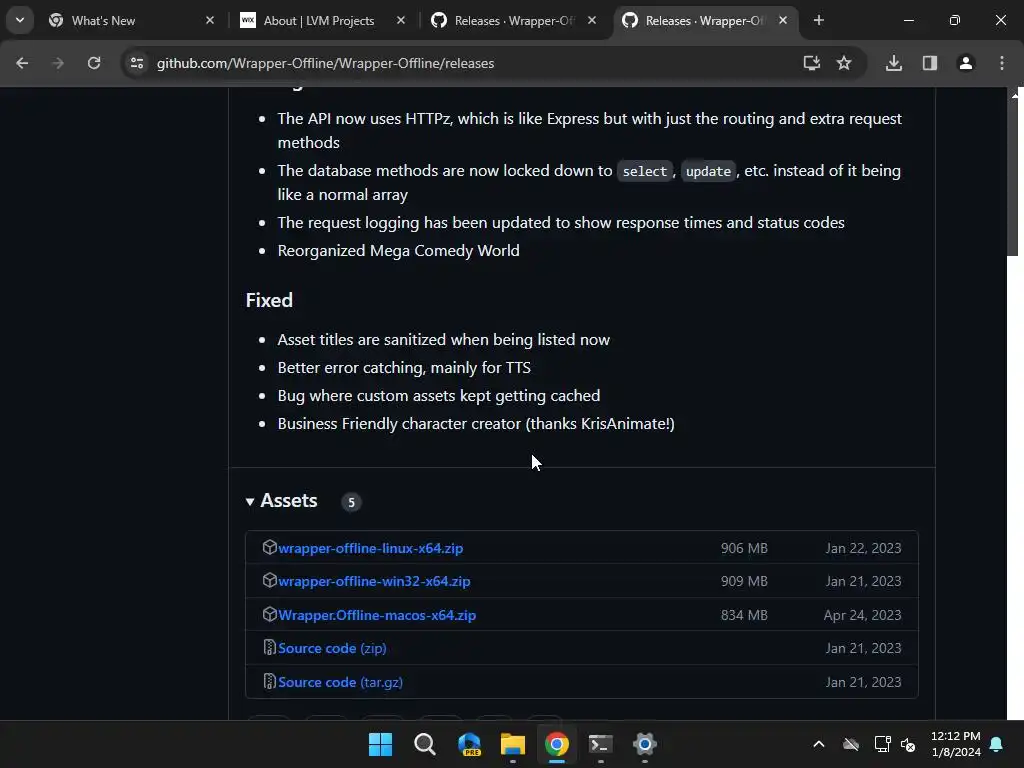Click package icon beside linux-x64 zip
This screenshot has height=768, width=1024.
[x=269, y=547]
